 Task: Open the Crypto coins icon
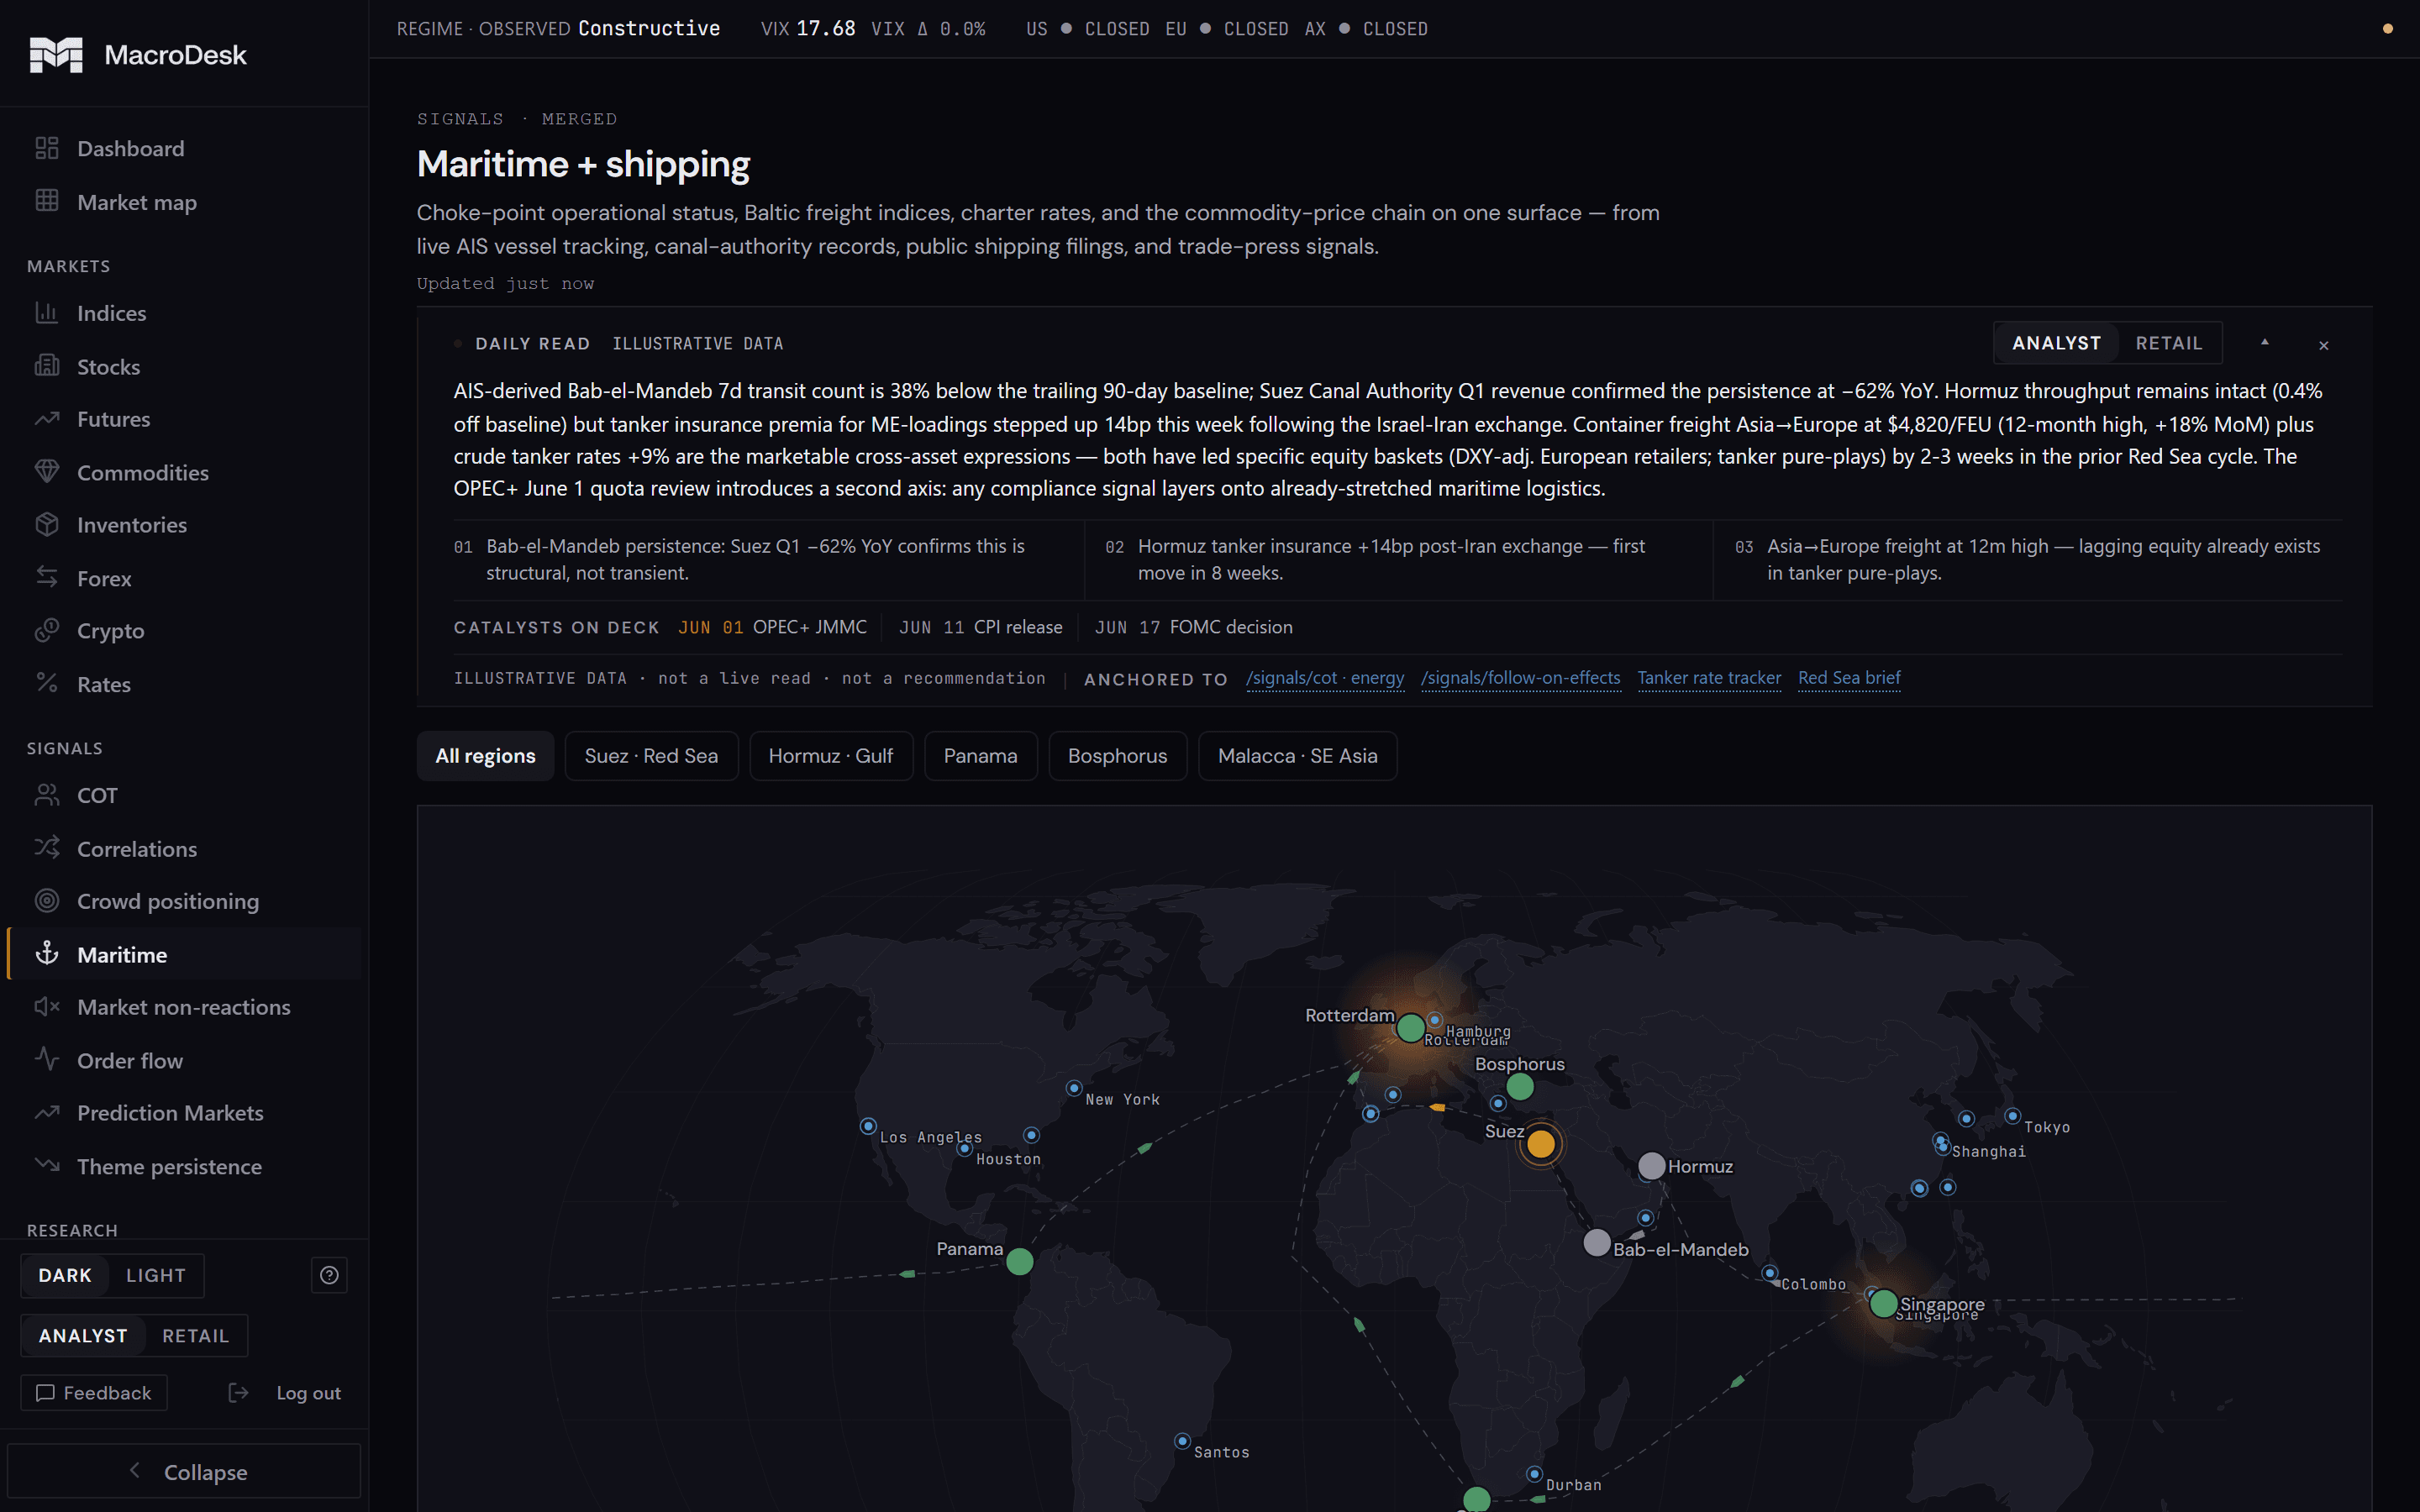[x=47, y=630]
